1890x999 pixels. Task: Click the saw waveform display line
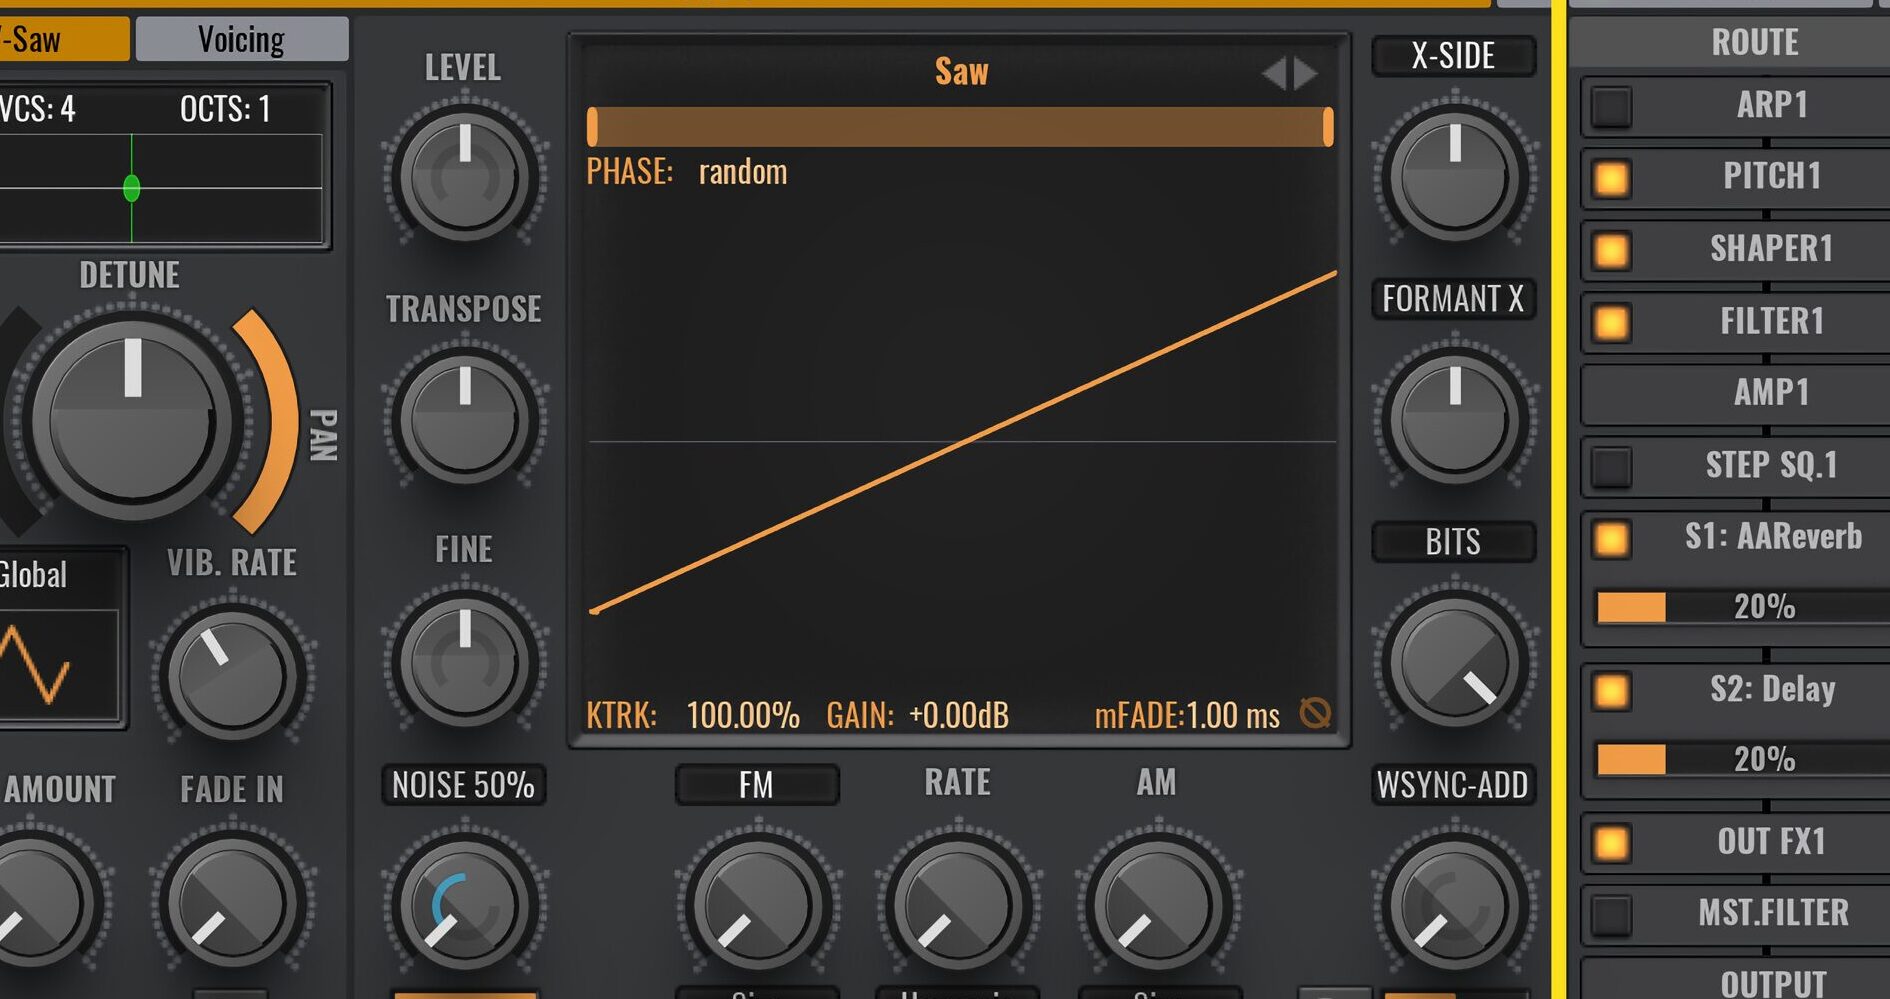pyautogui.click(x=964, y=441)
